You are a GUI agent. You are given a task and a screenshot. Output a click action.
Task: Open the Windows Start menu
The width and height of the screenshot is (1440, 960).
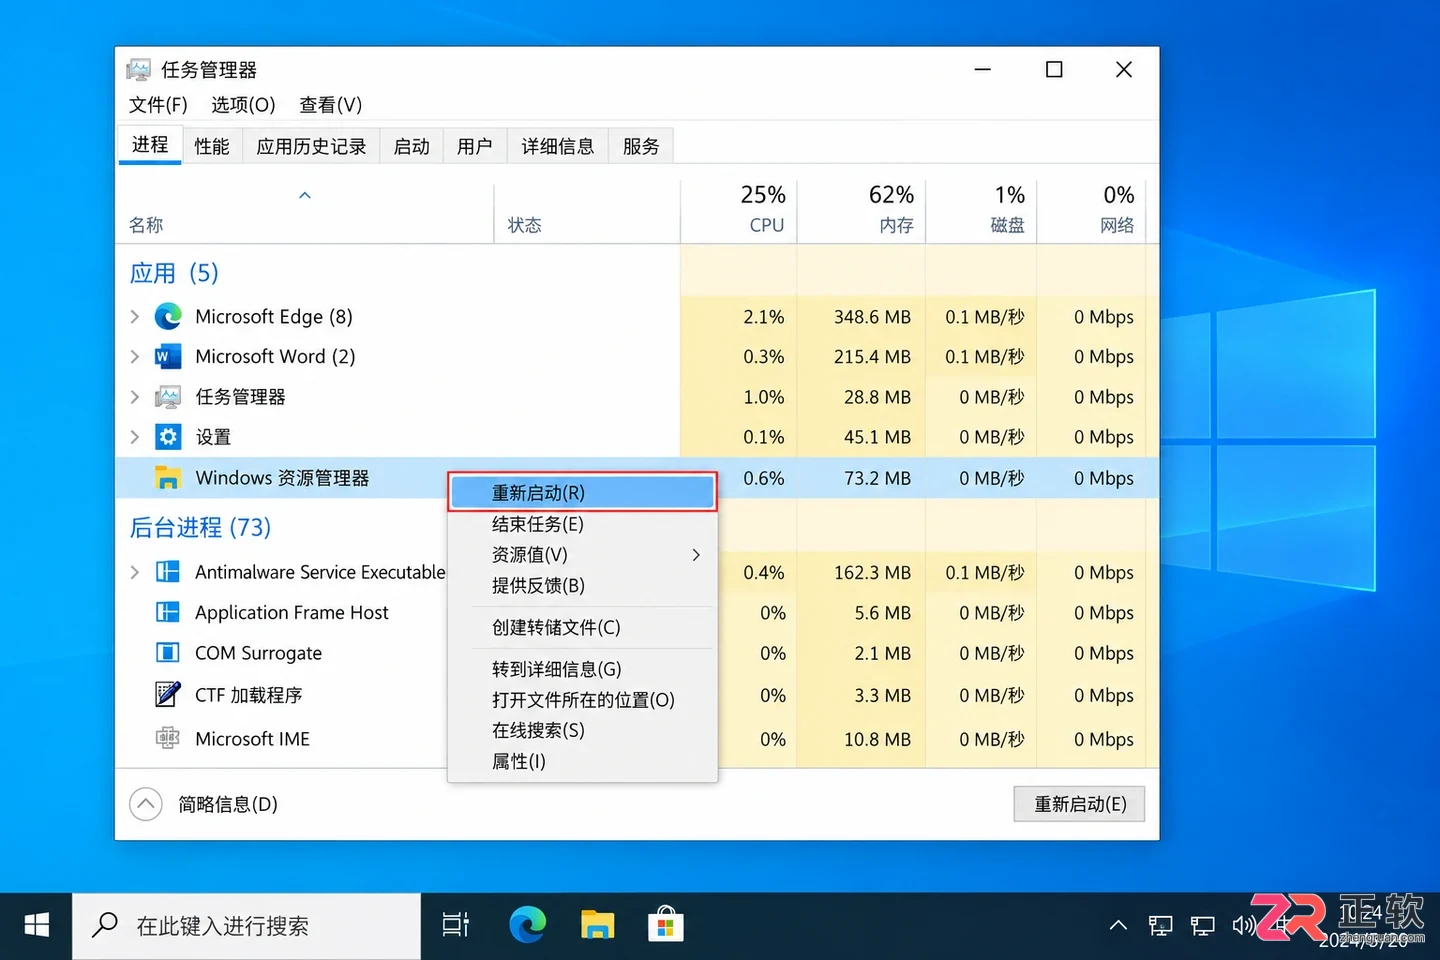(36, 926)
